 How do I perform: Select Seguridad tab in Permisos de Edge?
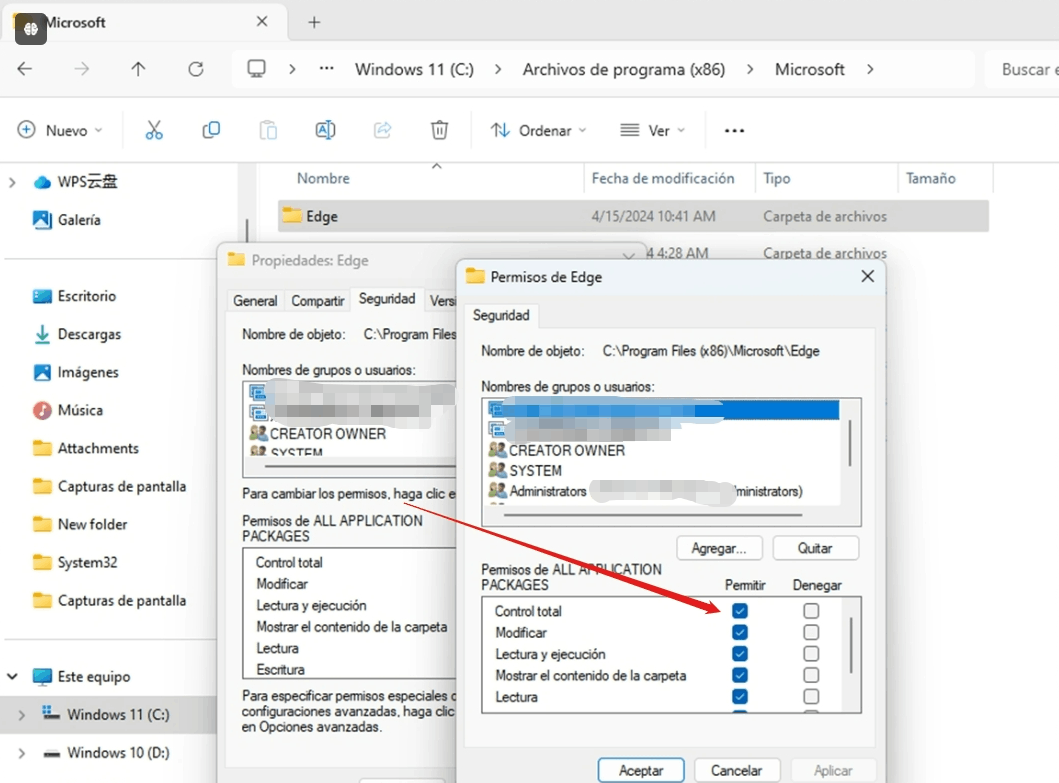tap(501, 315)
